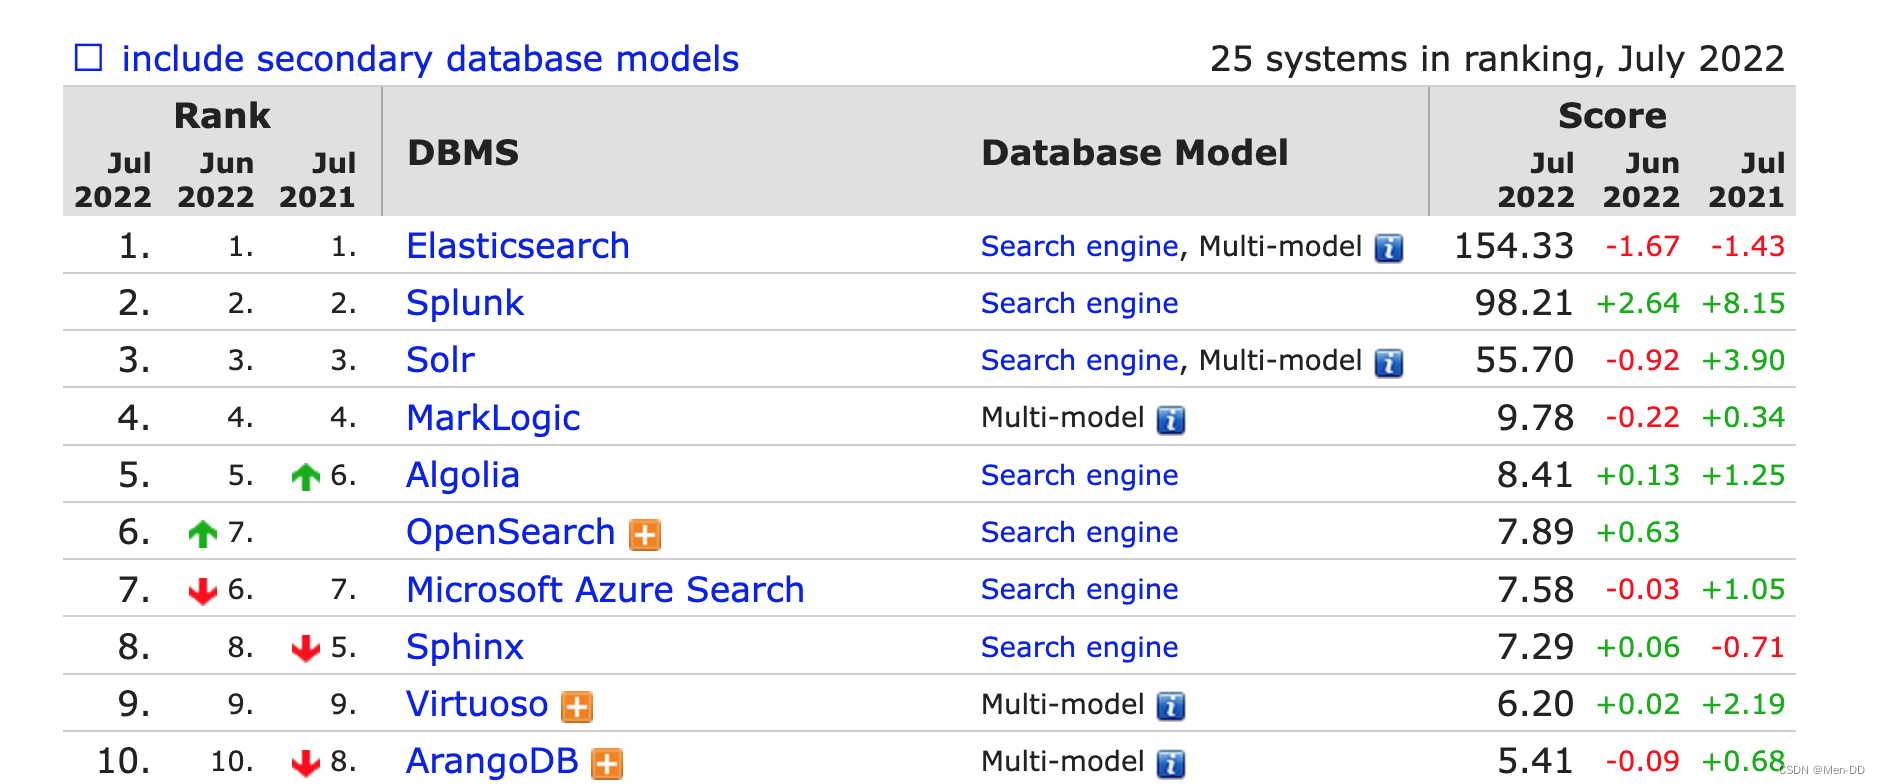Open the MarkLogic link
The width and height of the screenshot is (1880, 784).
point(493,418)
